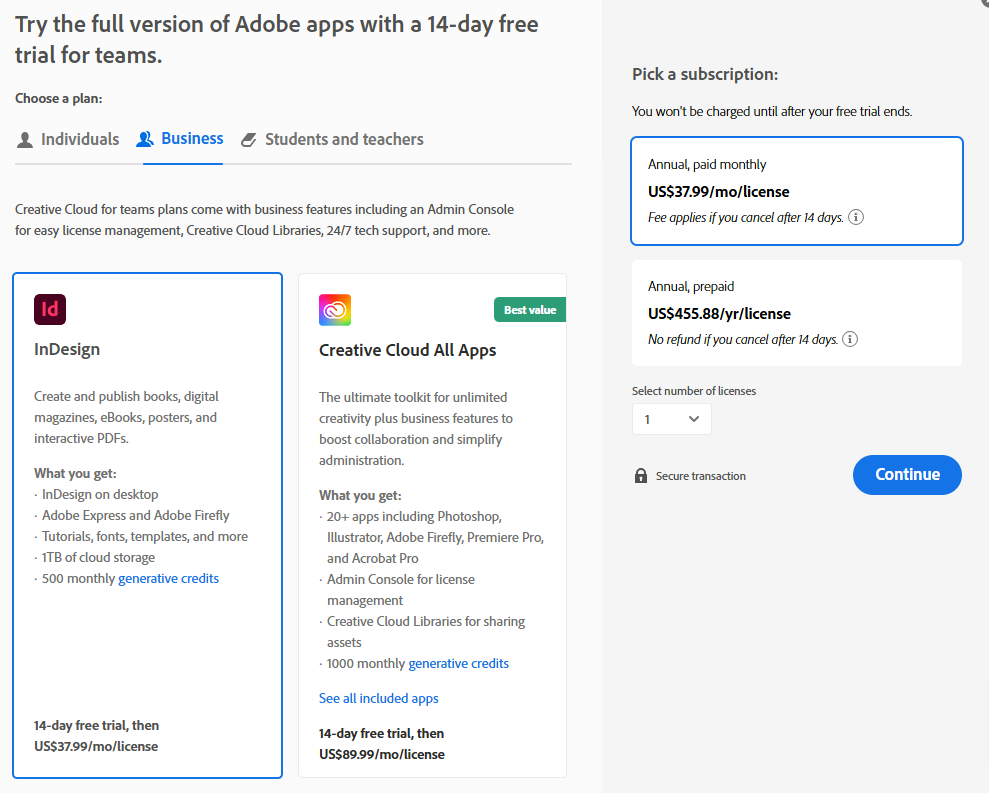Screen dimensions: 989x793
Task: Click the Students and teachers pencil icon
Action: click(249, 139)
